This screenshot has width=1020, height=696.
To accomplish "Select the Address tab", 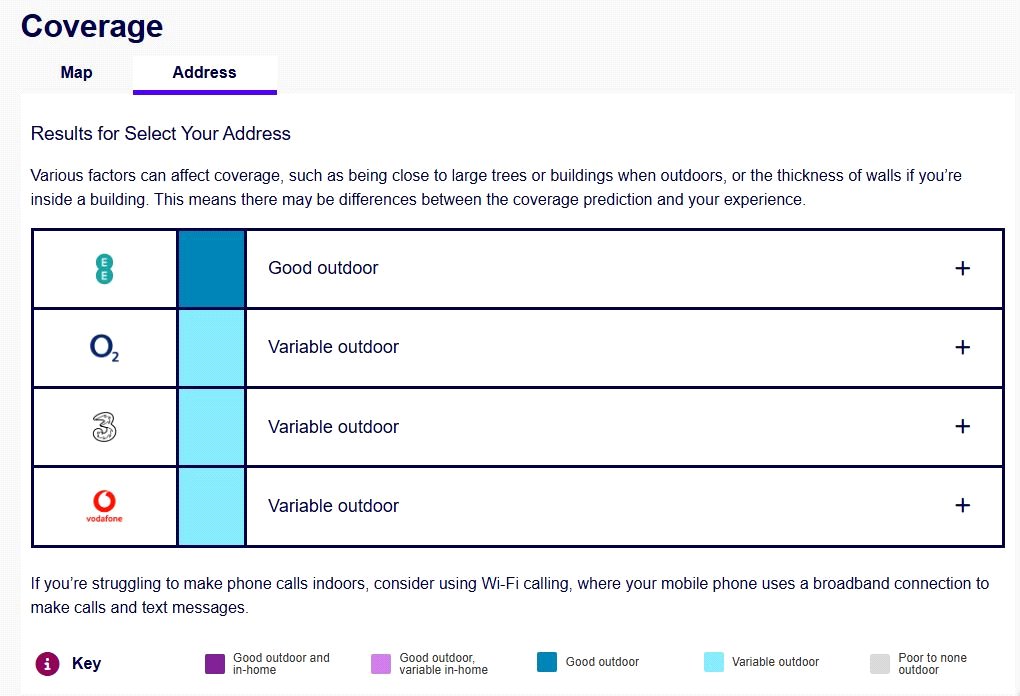I will 204,73.
